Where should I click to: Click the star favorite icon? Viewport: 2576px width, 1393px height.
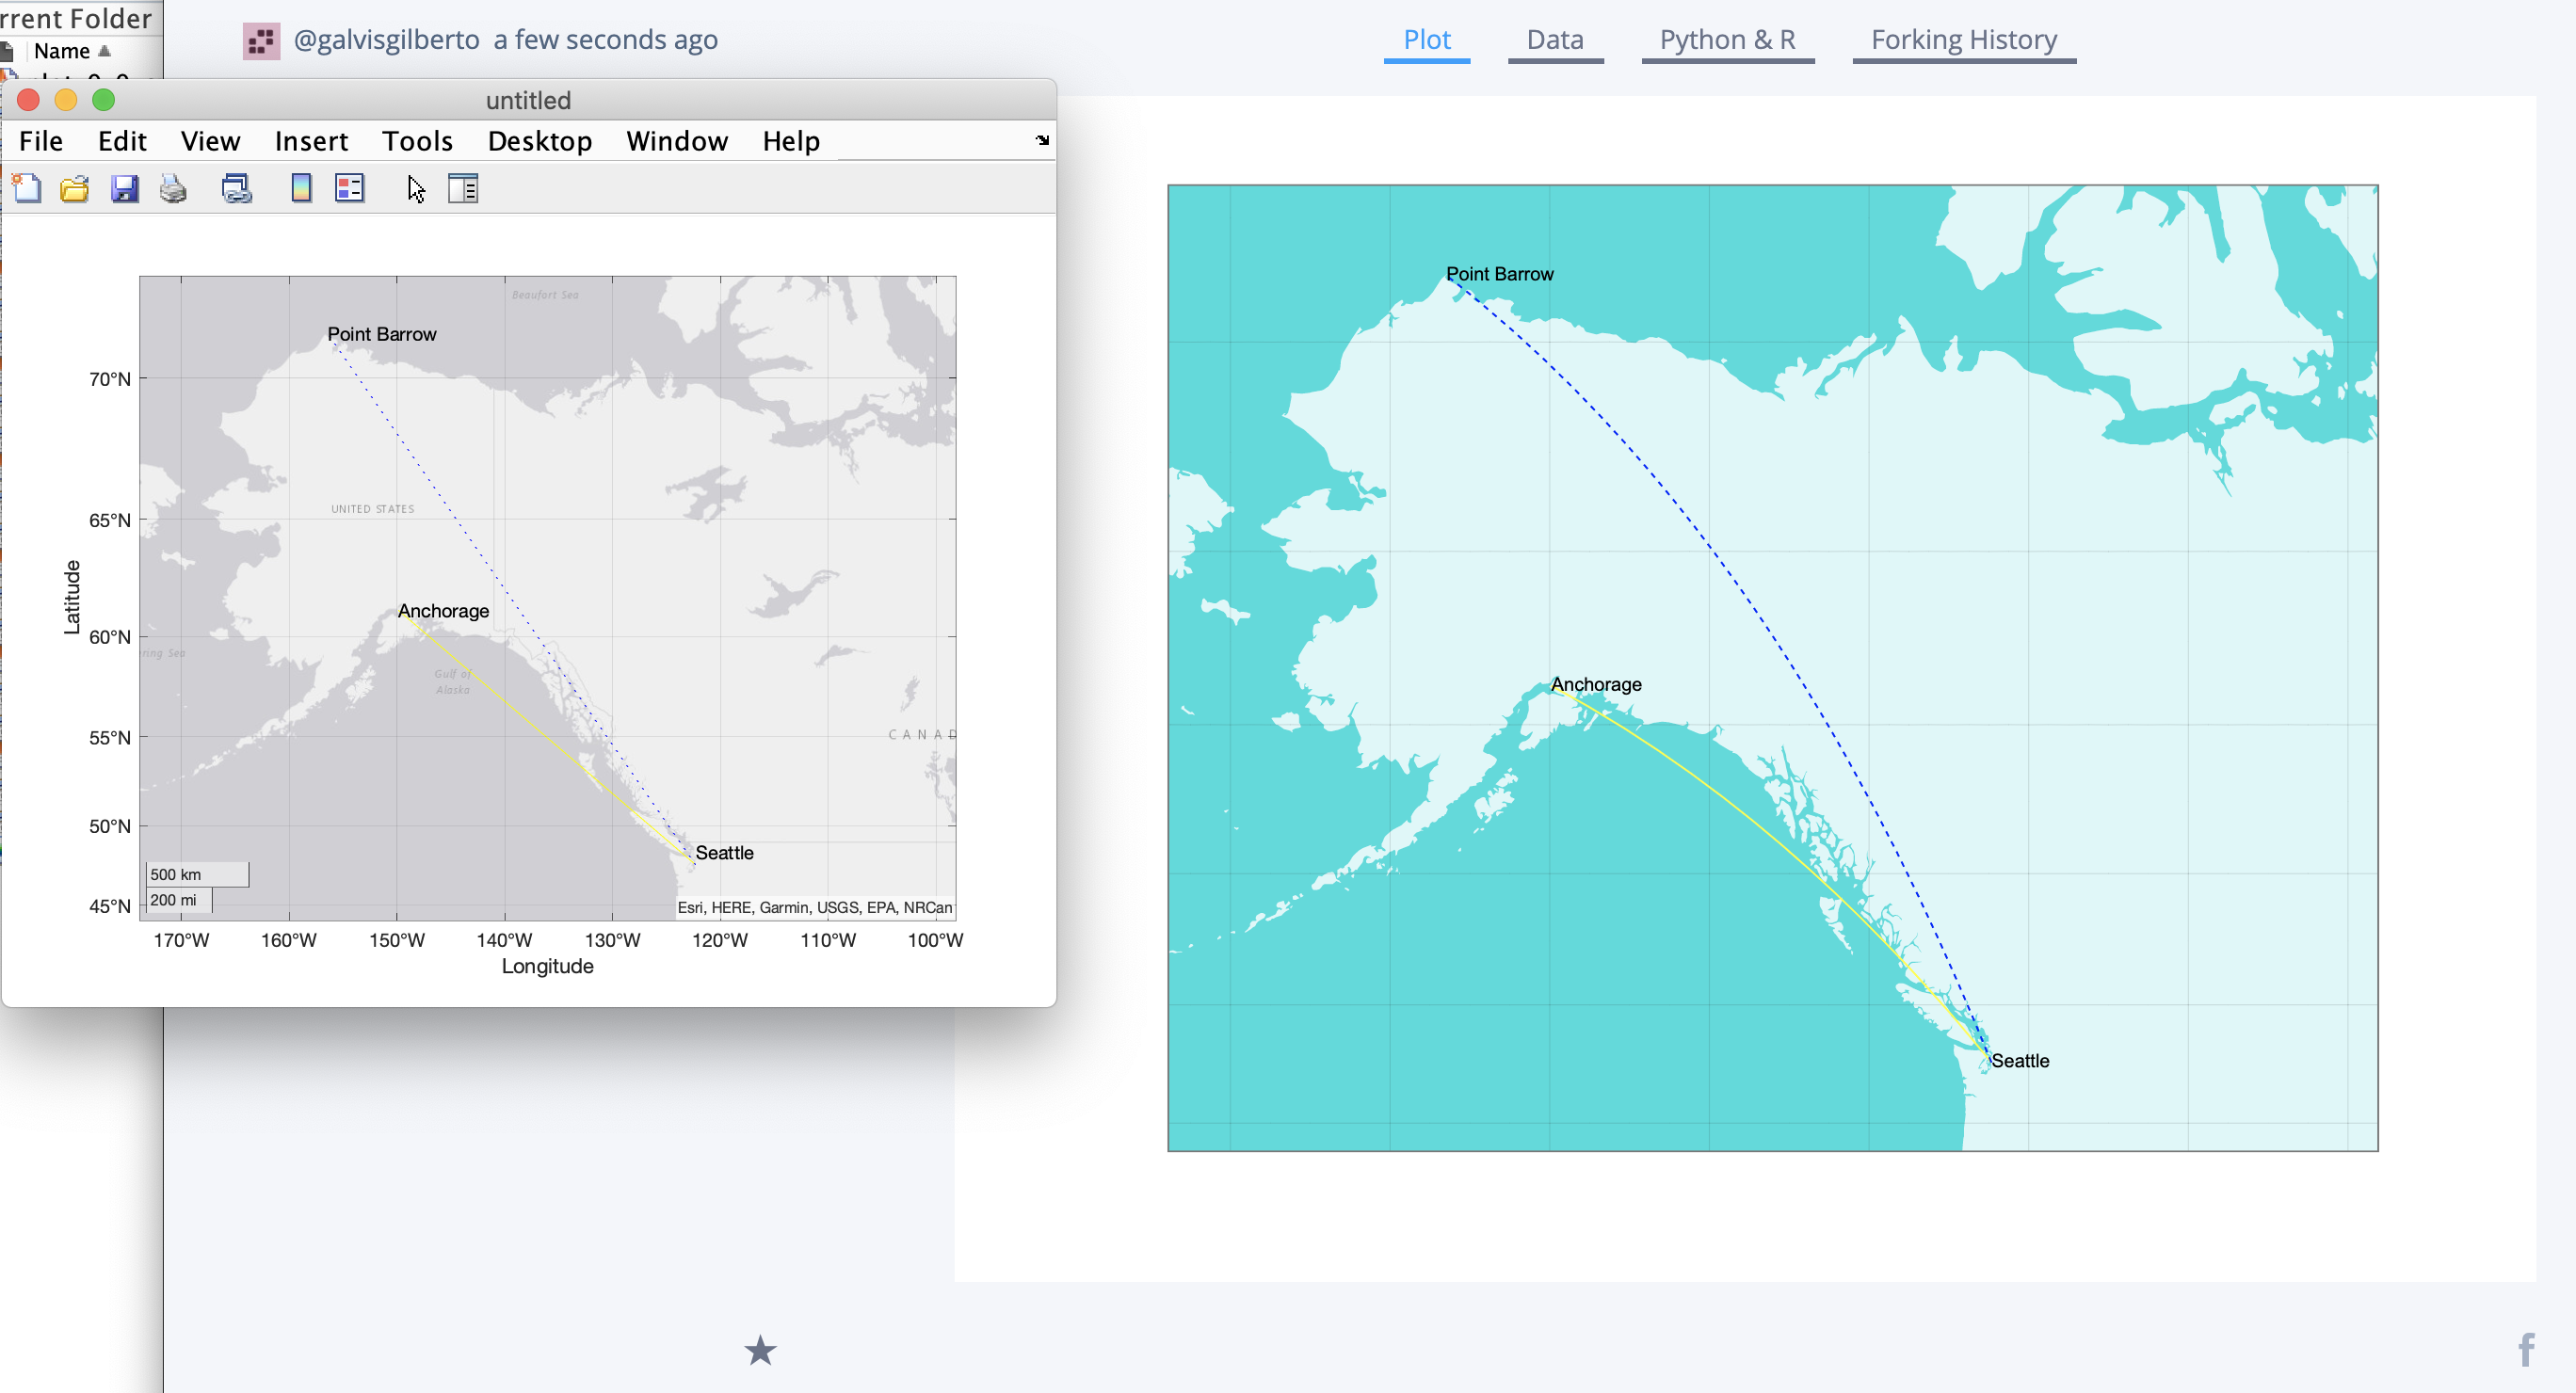(x=760, y=1351)
